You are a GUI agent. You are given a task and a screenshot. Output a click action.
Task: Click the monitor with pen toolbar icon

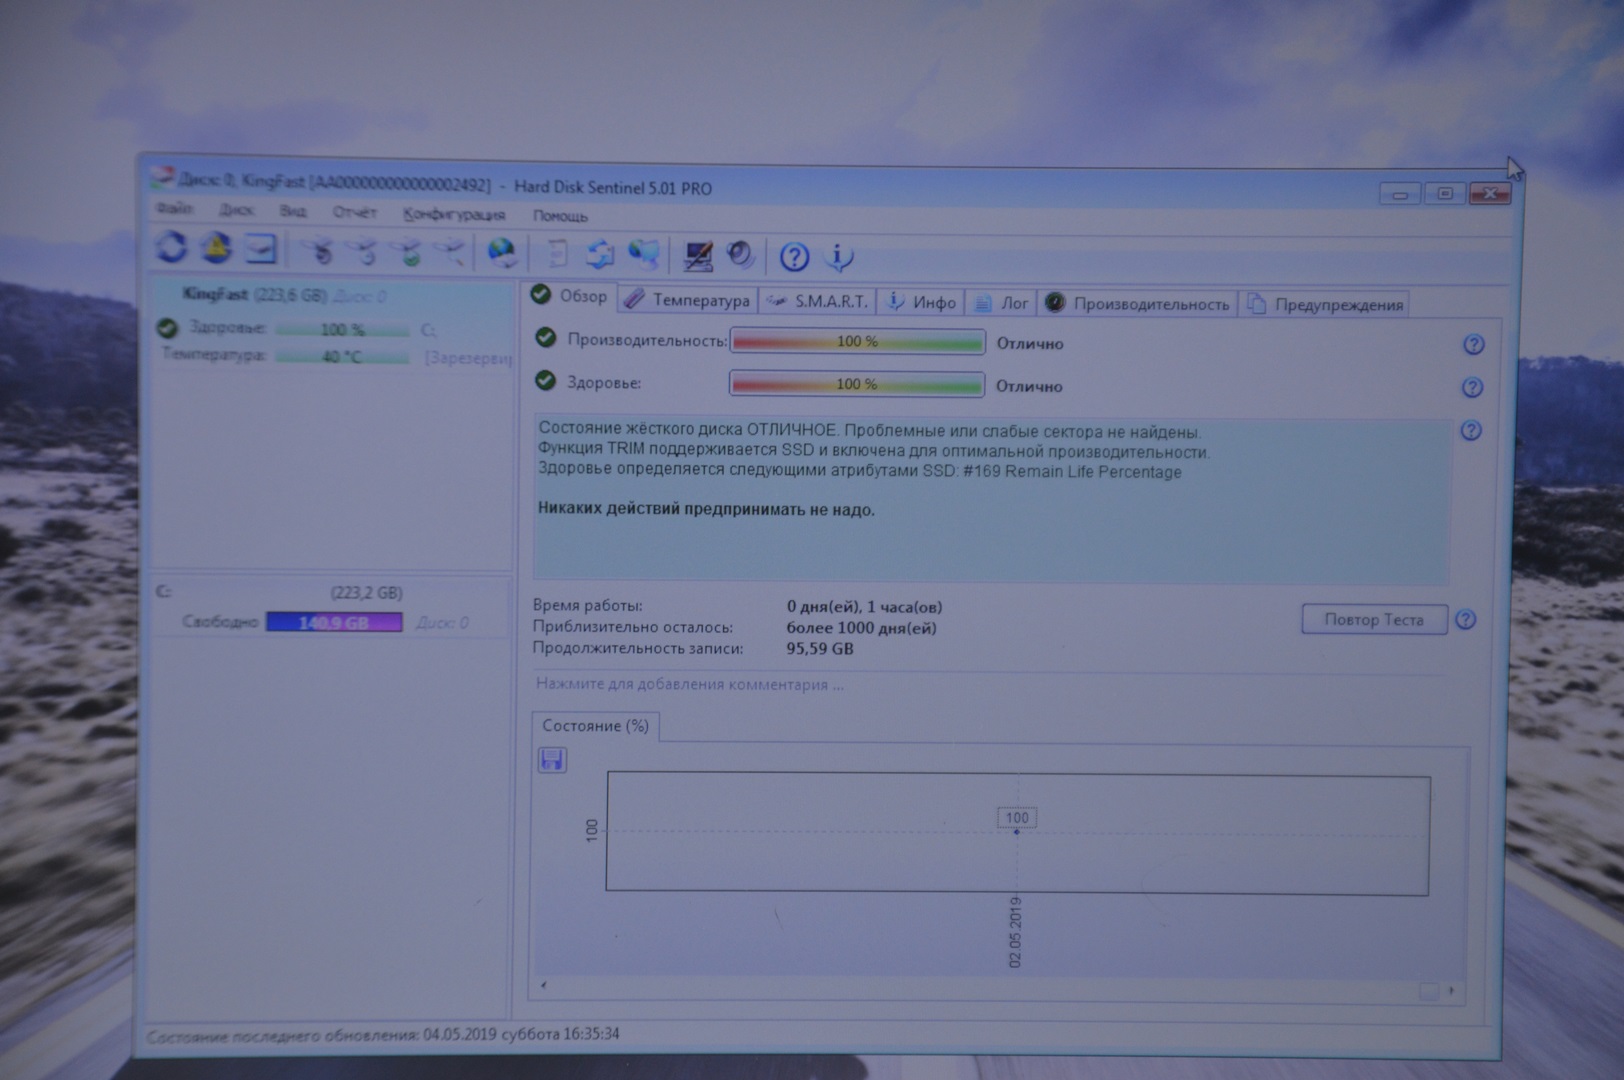pyautogui.click(x=697, y=256)
